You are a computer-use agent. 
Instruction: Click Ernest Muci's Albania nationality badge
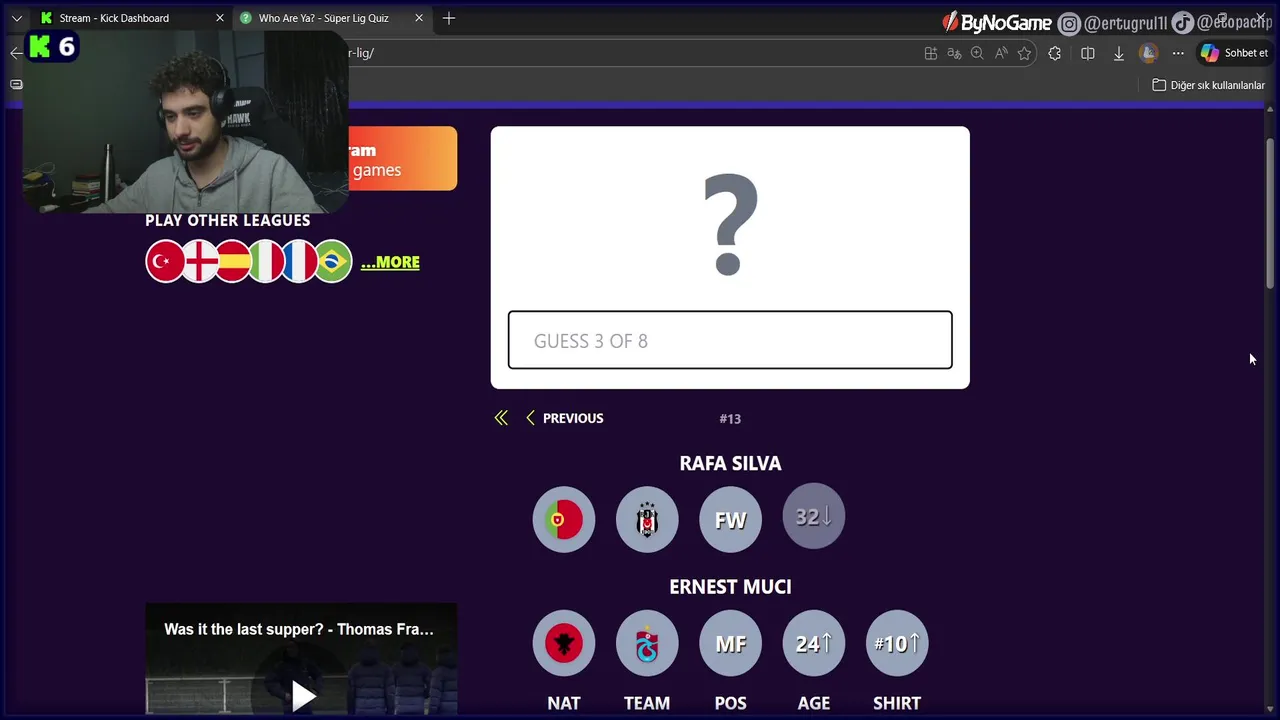[564, 643]
